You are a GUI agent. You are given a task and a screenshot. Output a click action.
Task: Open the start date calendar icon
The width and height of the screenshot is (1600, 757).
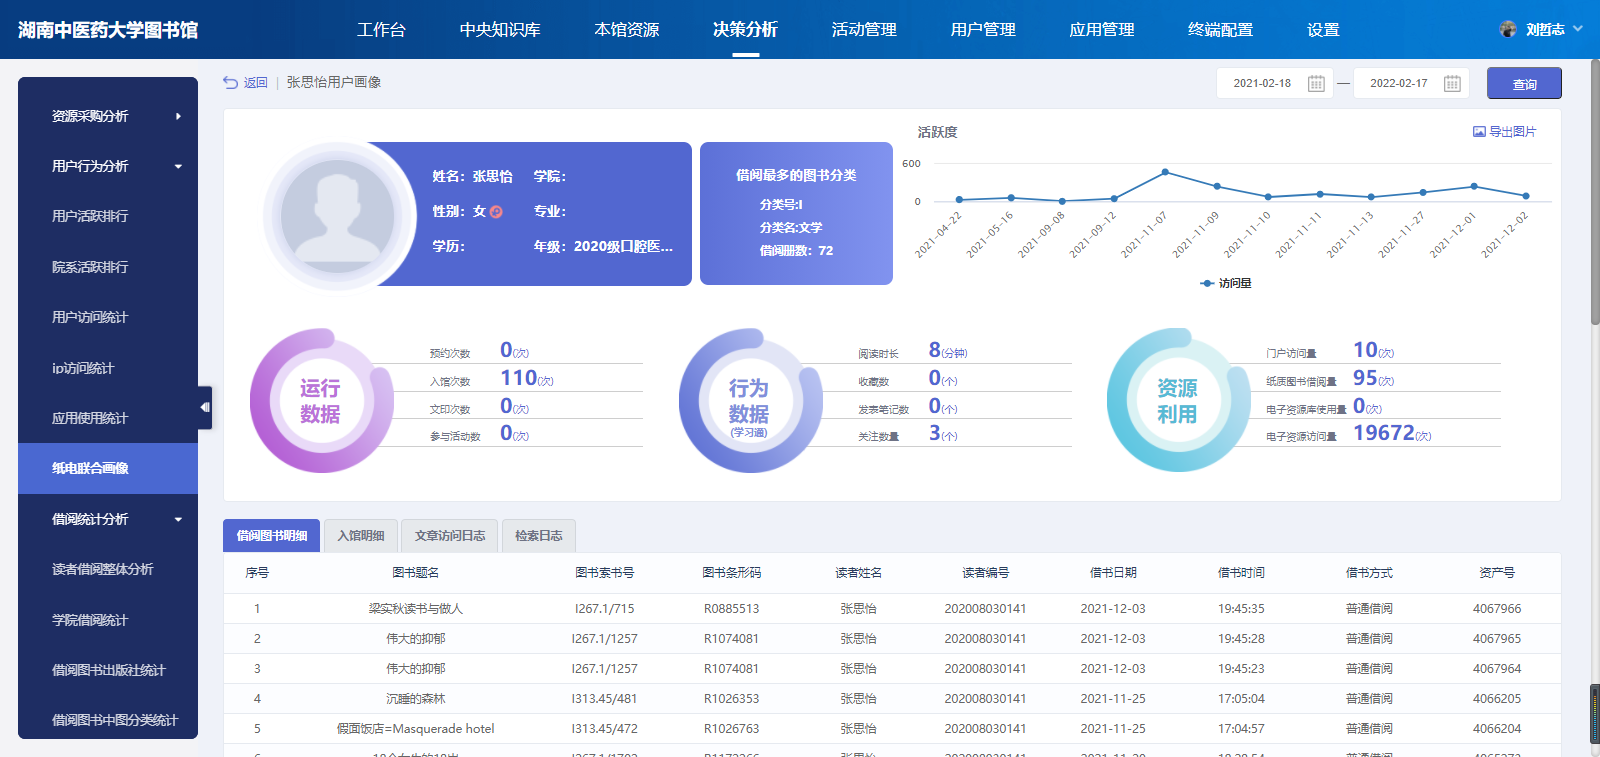pos(1316,84)
